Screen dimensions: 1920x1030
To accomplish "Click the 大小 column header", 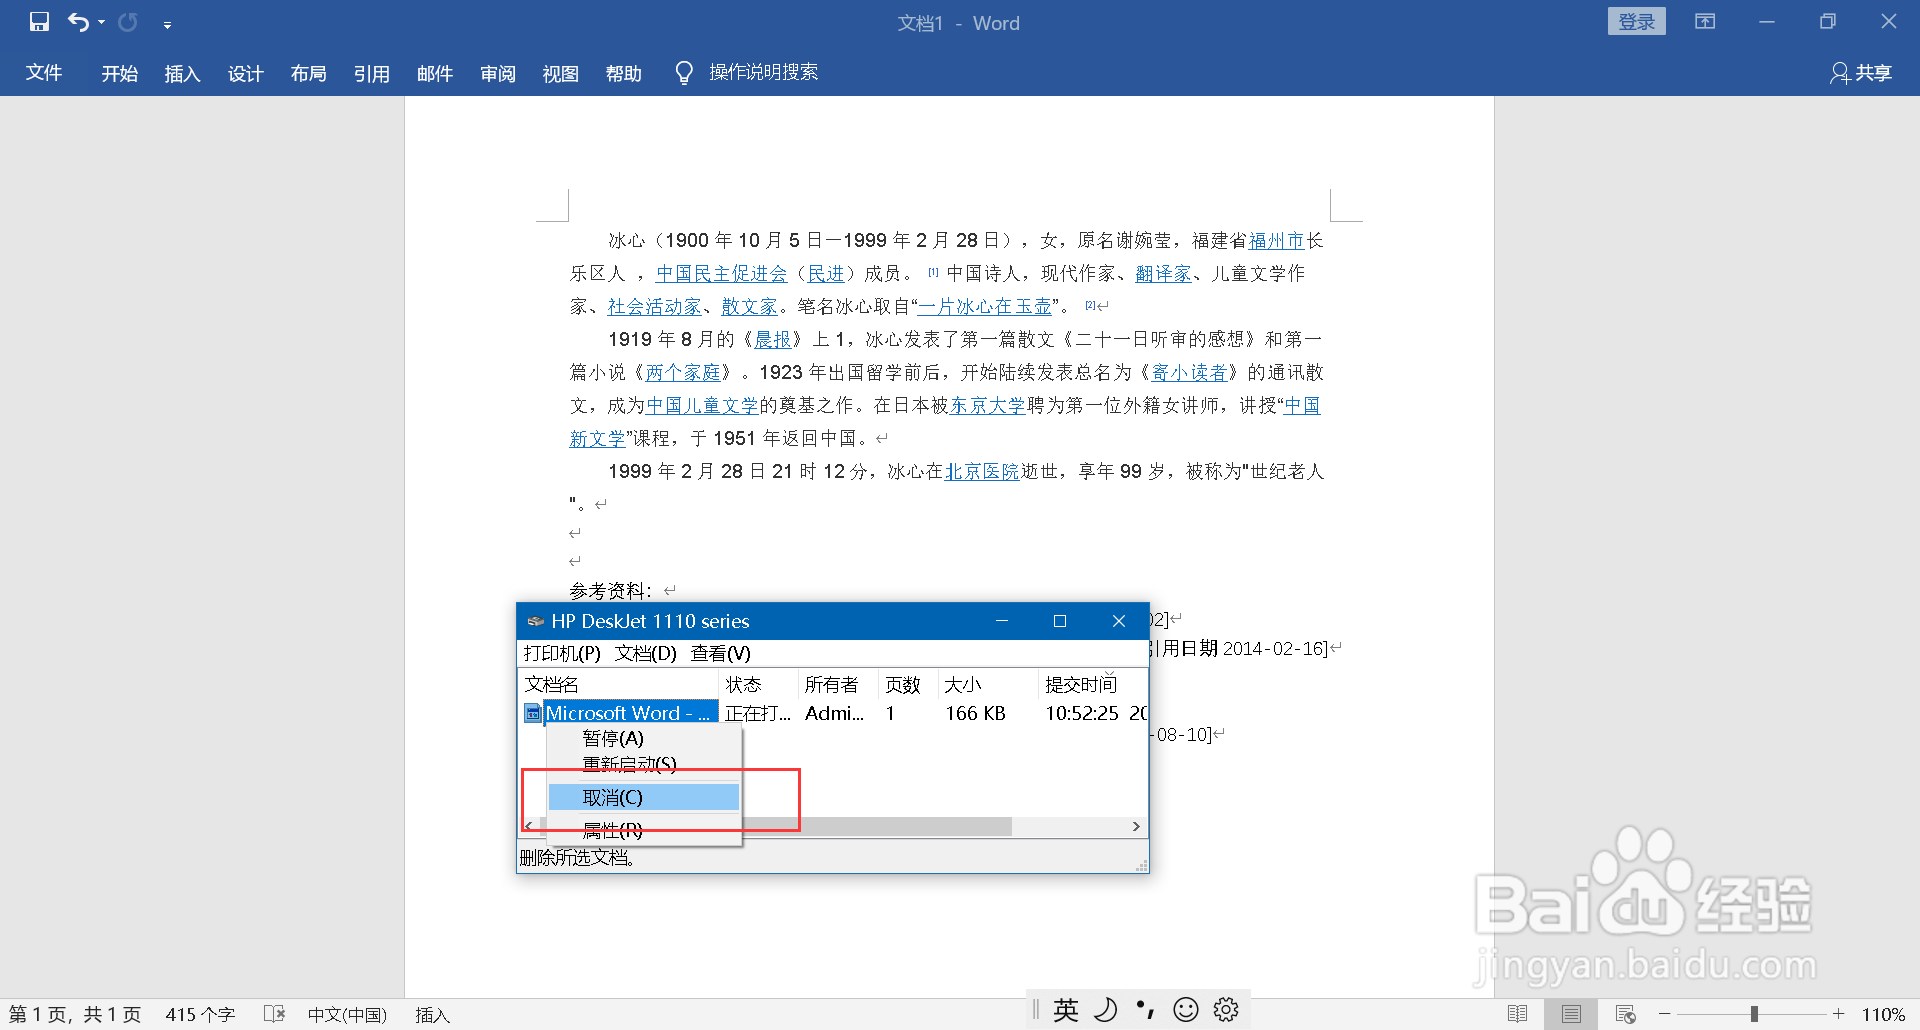I will (989, 684).
